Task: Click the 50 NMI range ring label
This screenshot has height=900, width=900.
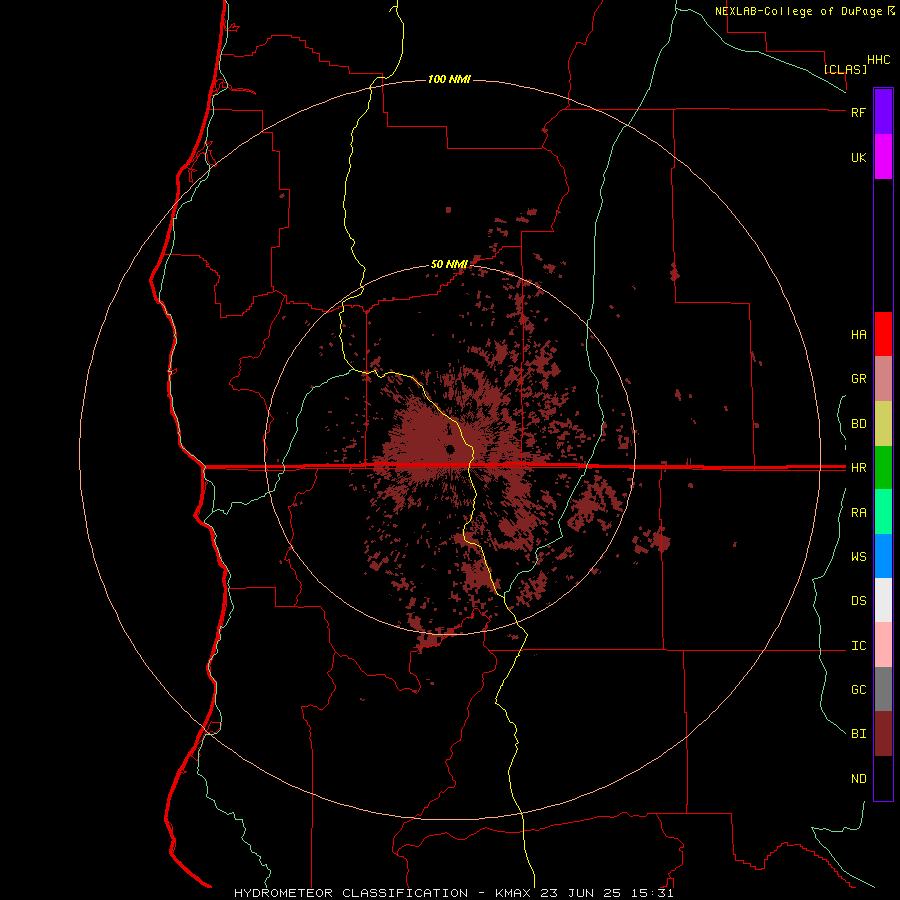Action: pyautogui.click(x=449, y=264)
